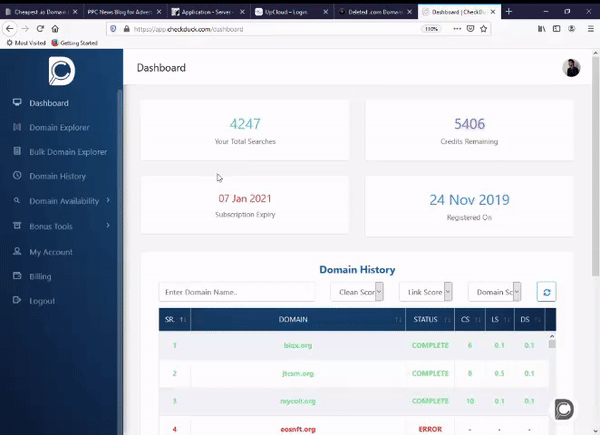
Task: Switch to Application Server tab
Action: 208,12
